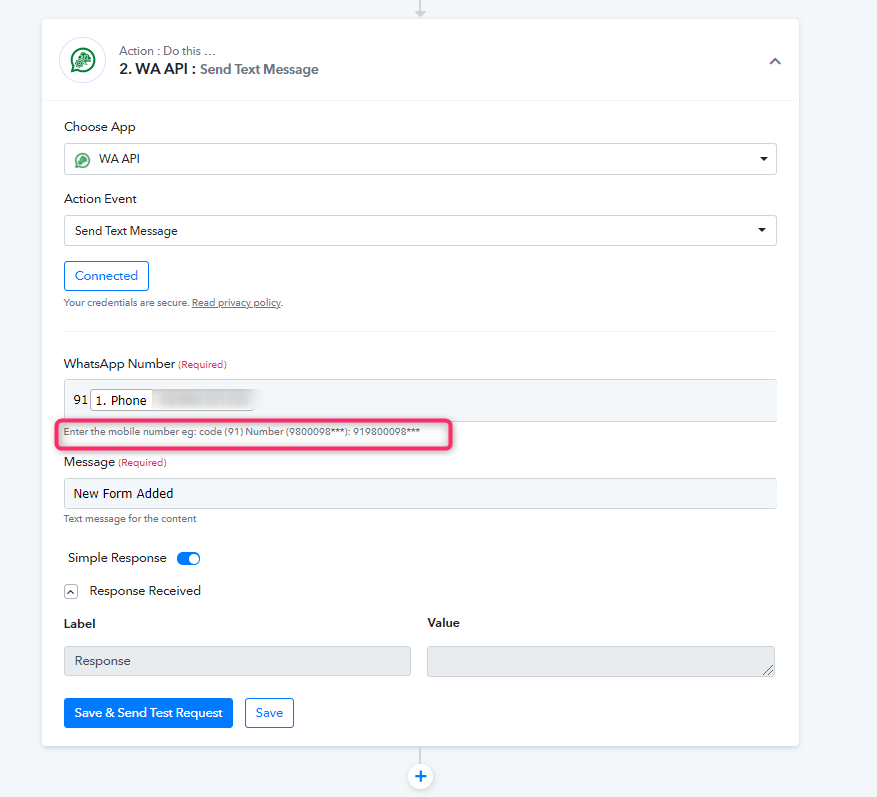This screenshot has height=797, width=877.
Task: Click the resize handle of Value text area
Action: (x=768, y=670)
